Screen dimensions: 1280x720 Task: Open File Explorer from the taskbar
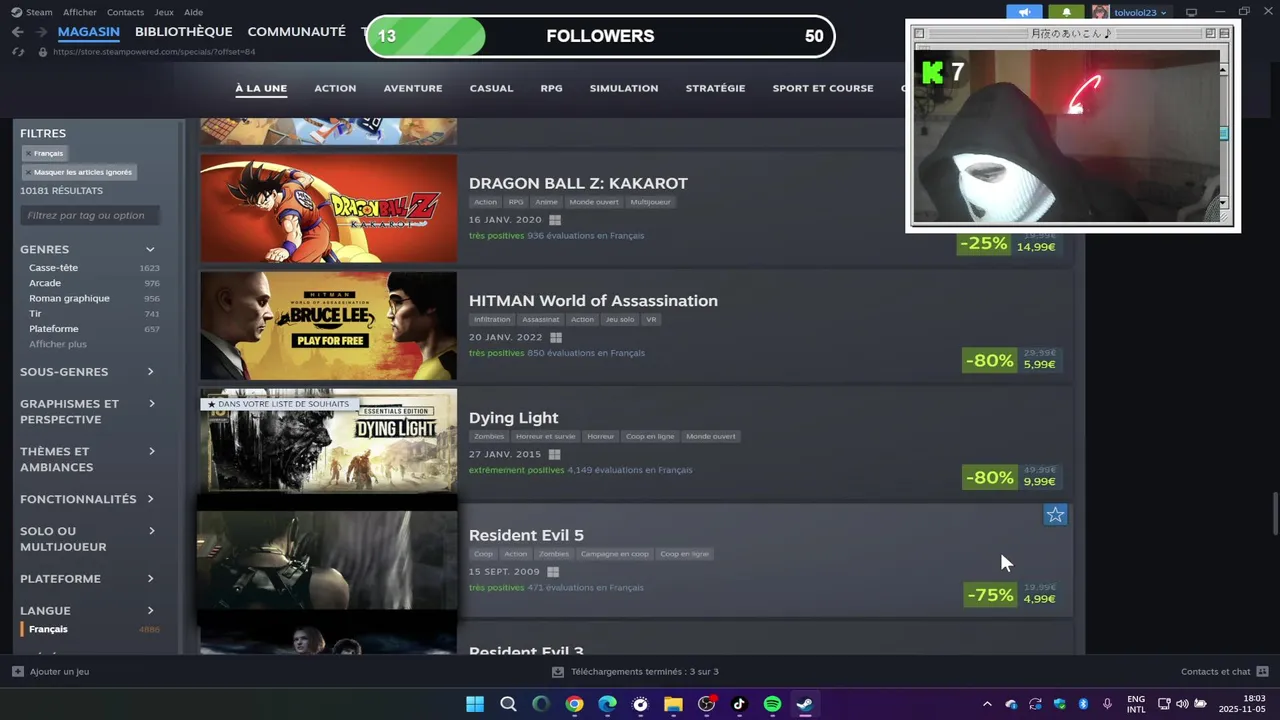point(673,704)
